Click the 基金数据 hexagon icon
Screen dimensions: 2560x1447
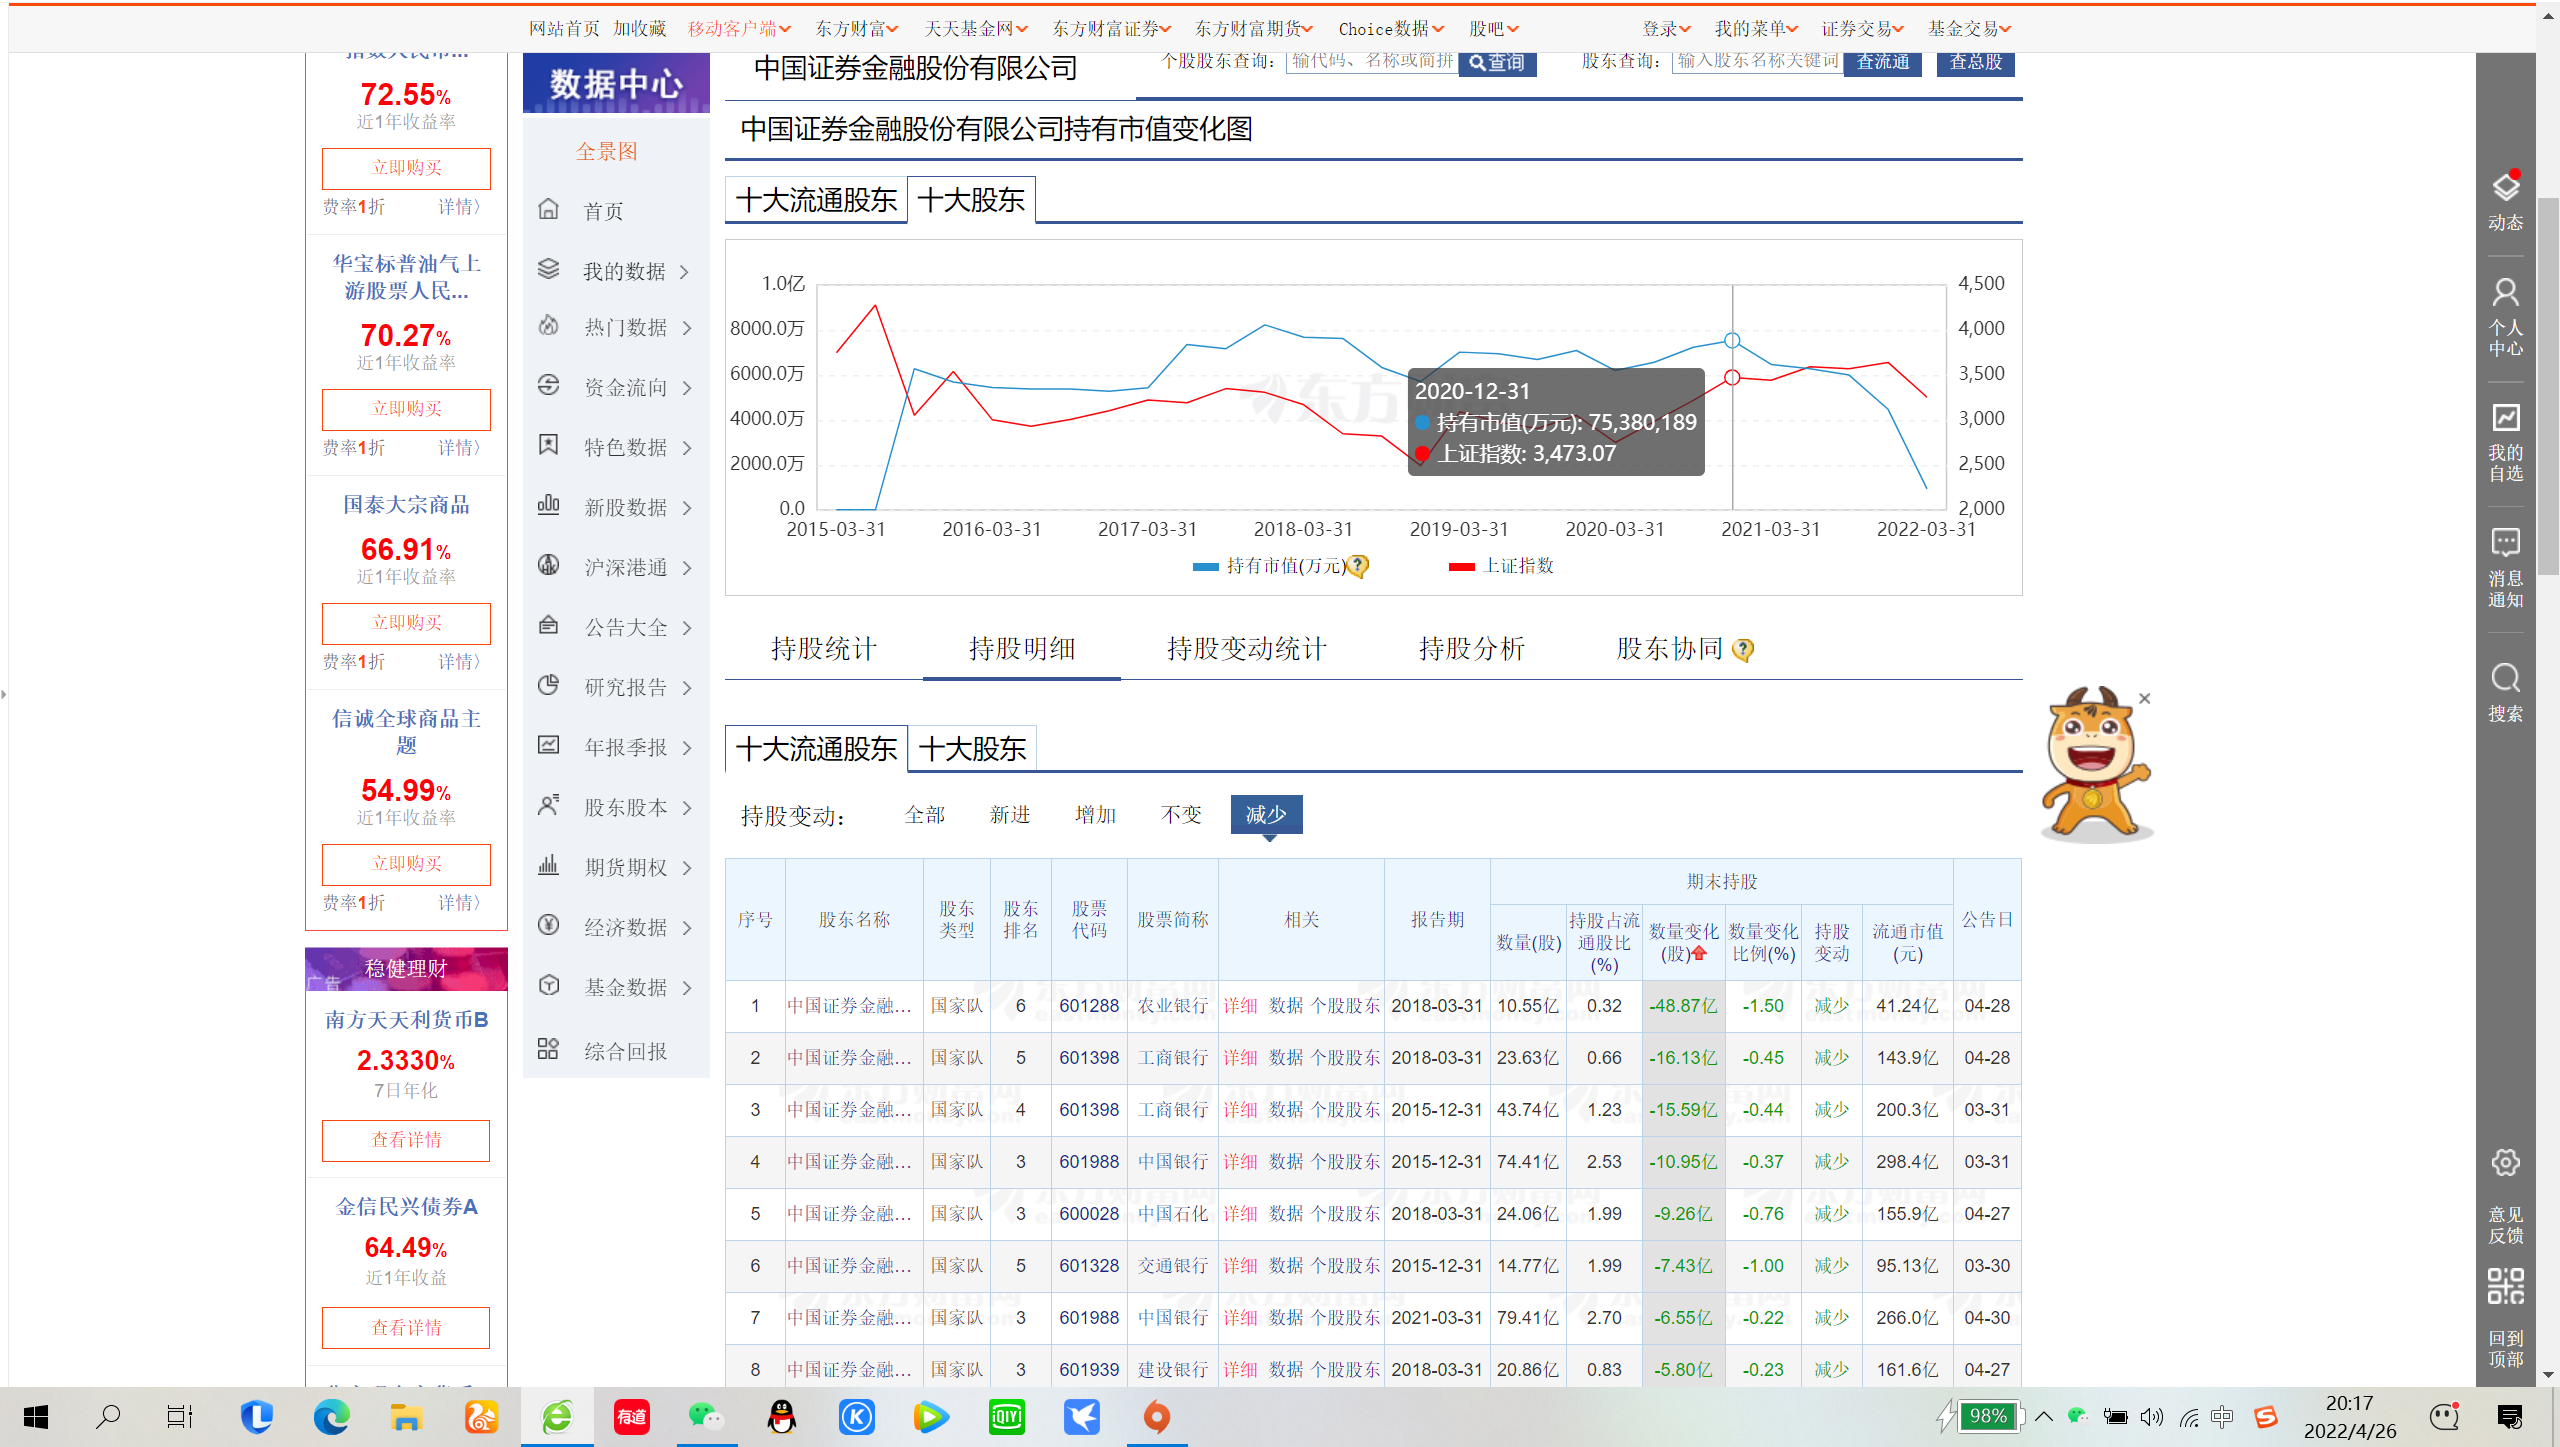548,985
